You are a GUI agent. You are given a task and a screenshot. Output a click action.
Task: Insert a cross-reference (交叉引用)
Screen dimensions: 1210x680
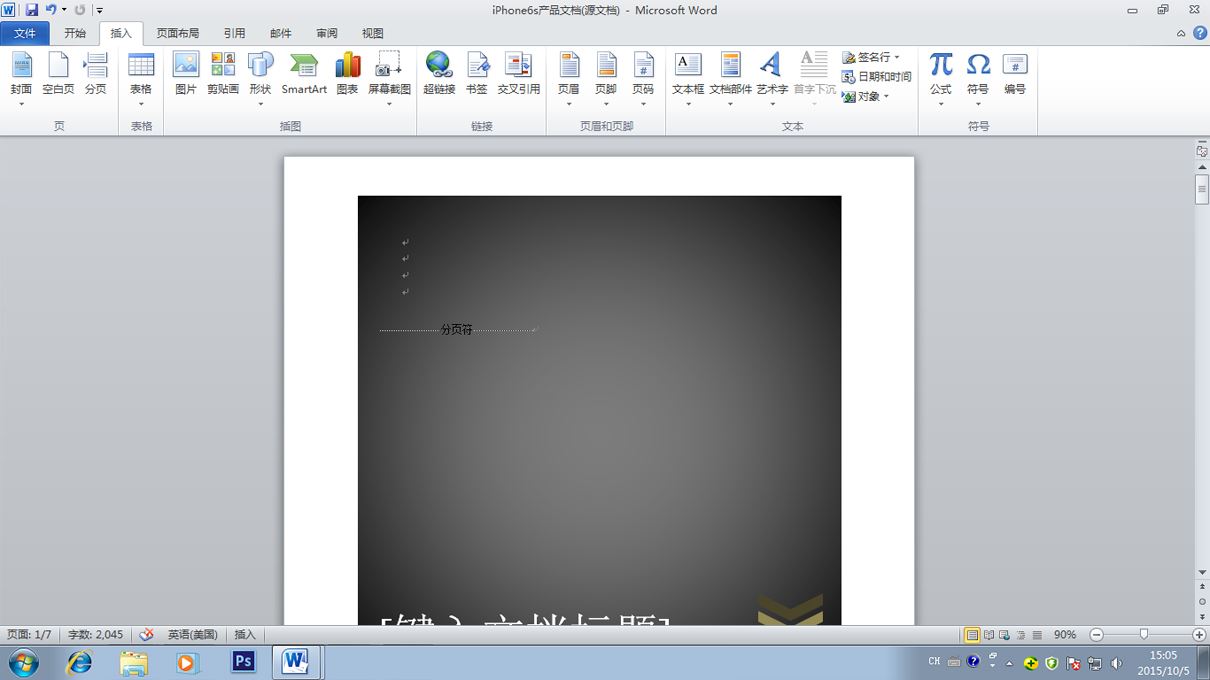click(x=518, y=75)
